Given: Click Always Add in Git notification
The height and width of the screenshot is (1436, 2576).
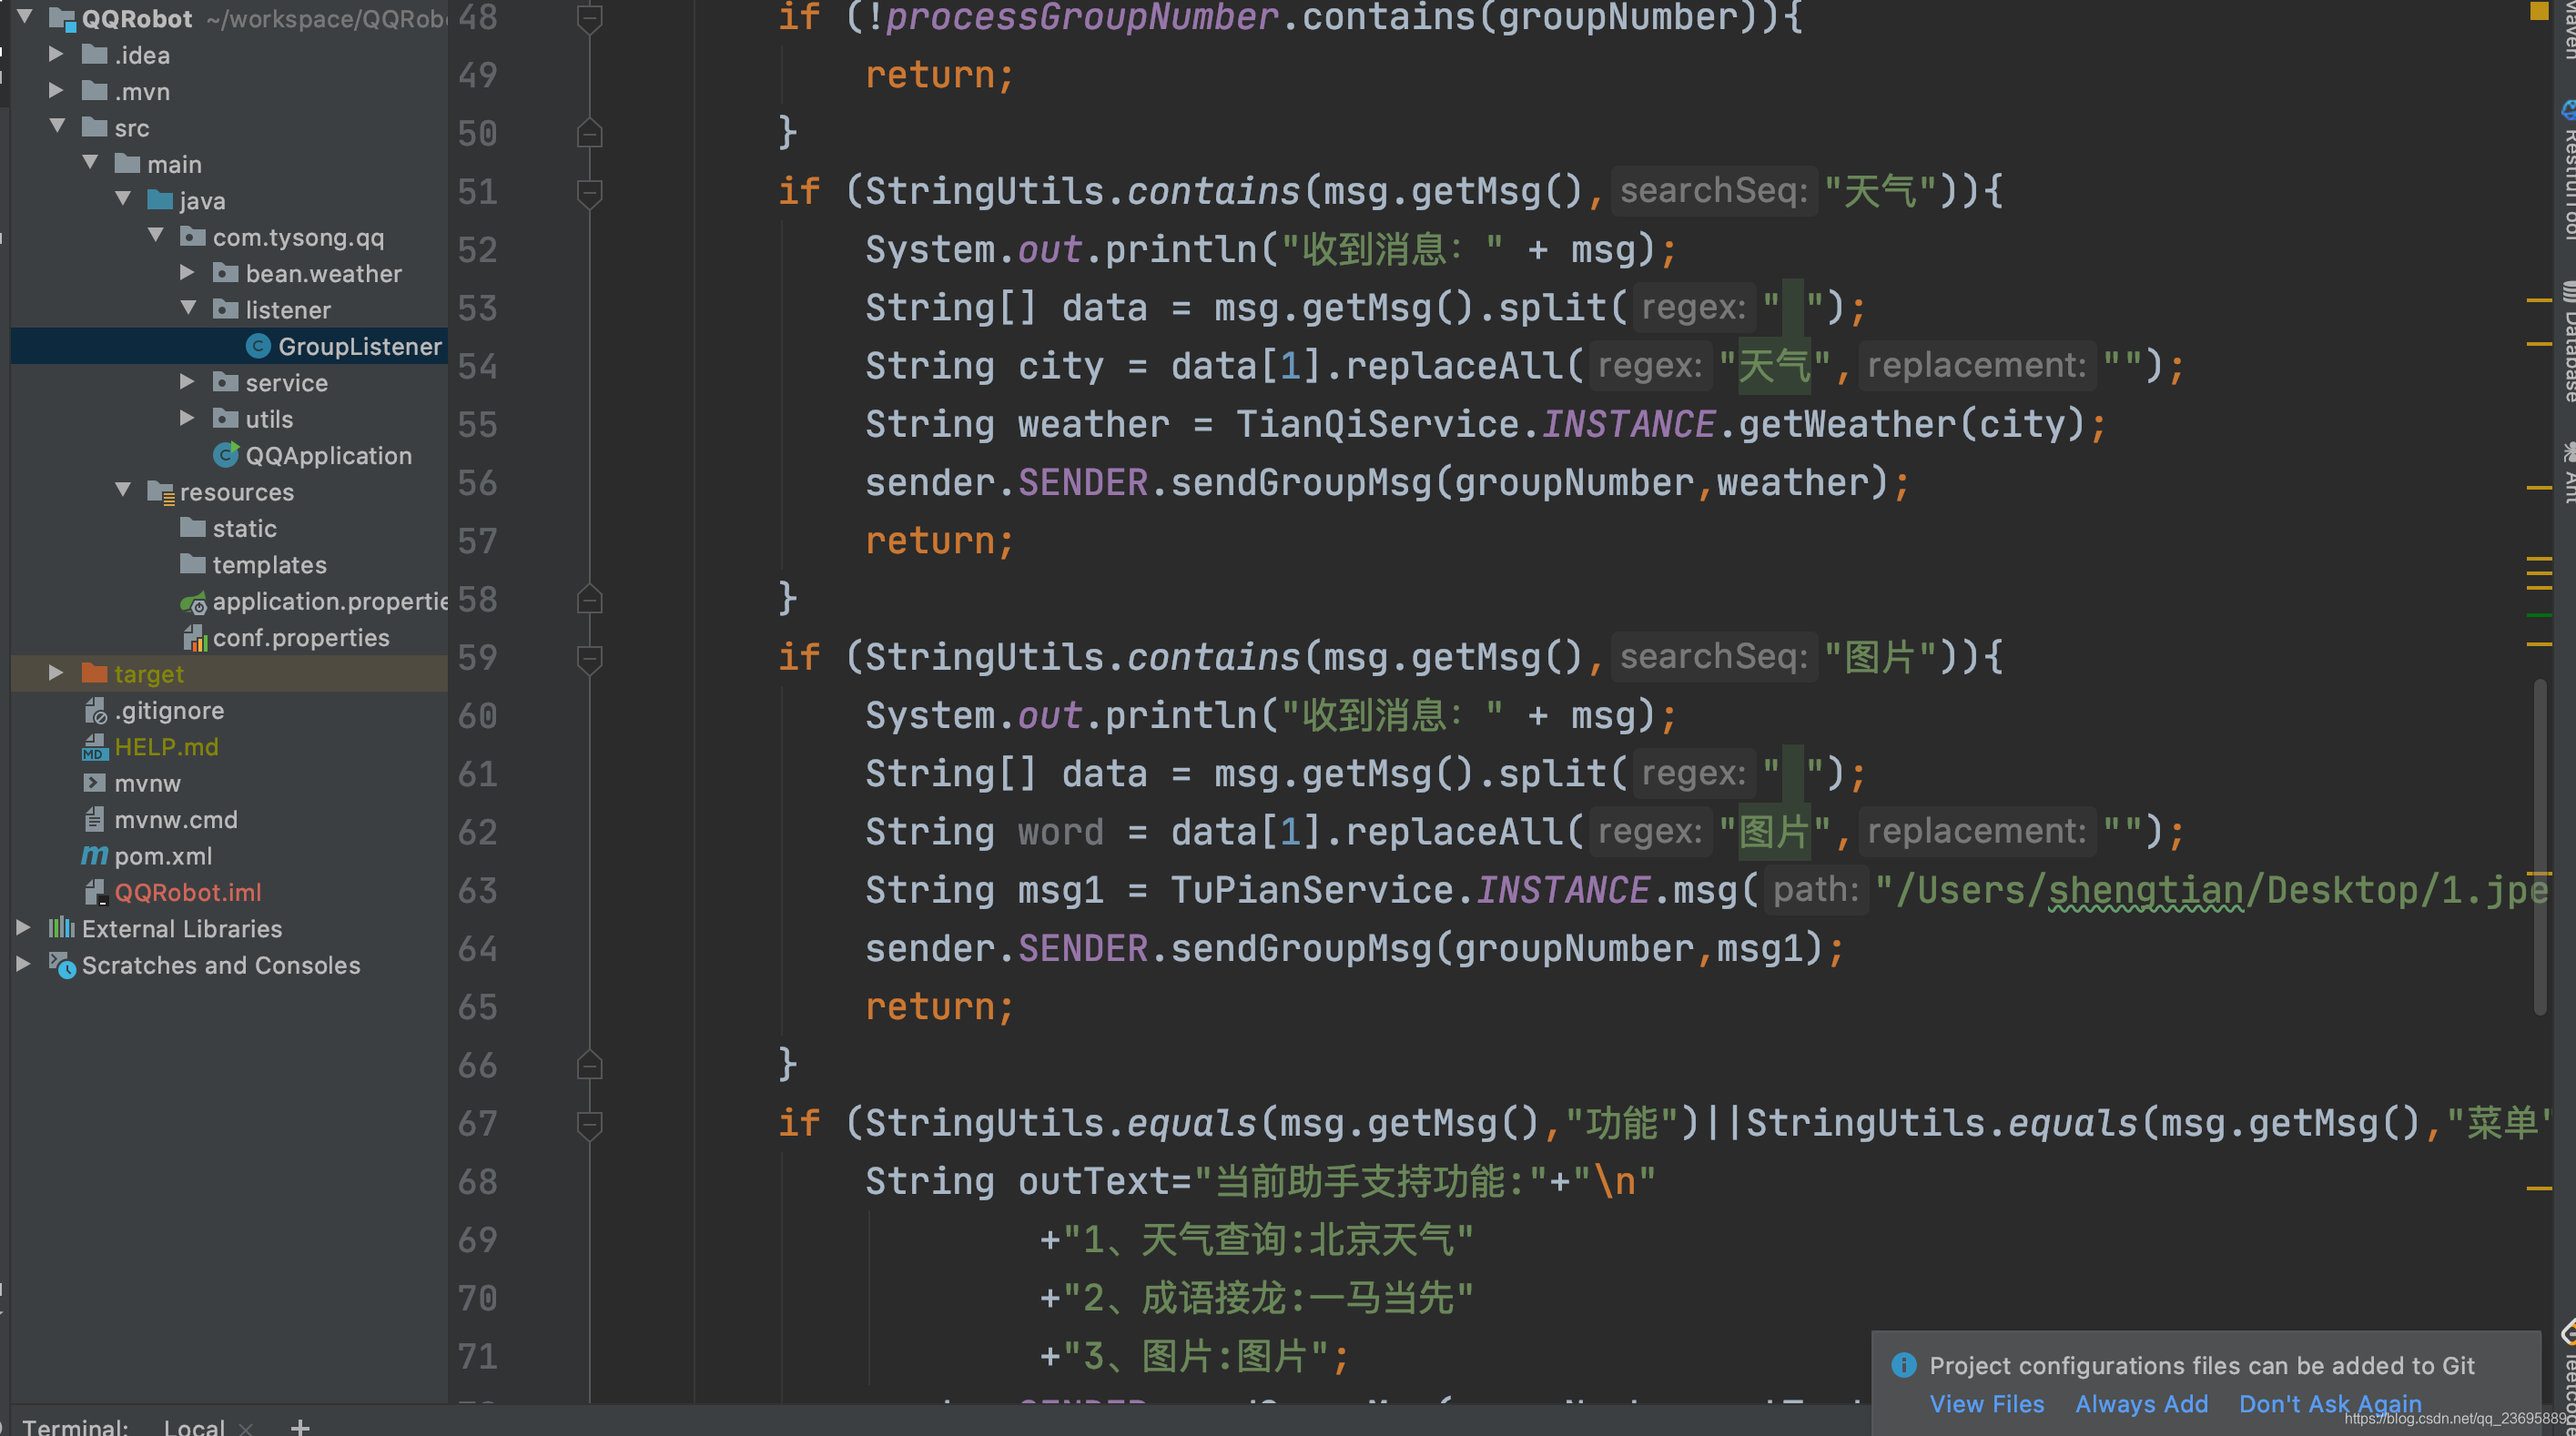Looking at the screenshot, I should 2140,1403.
